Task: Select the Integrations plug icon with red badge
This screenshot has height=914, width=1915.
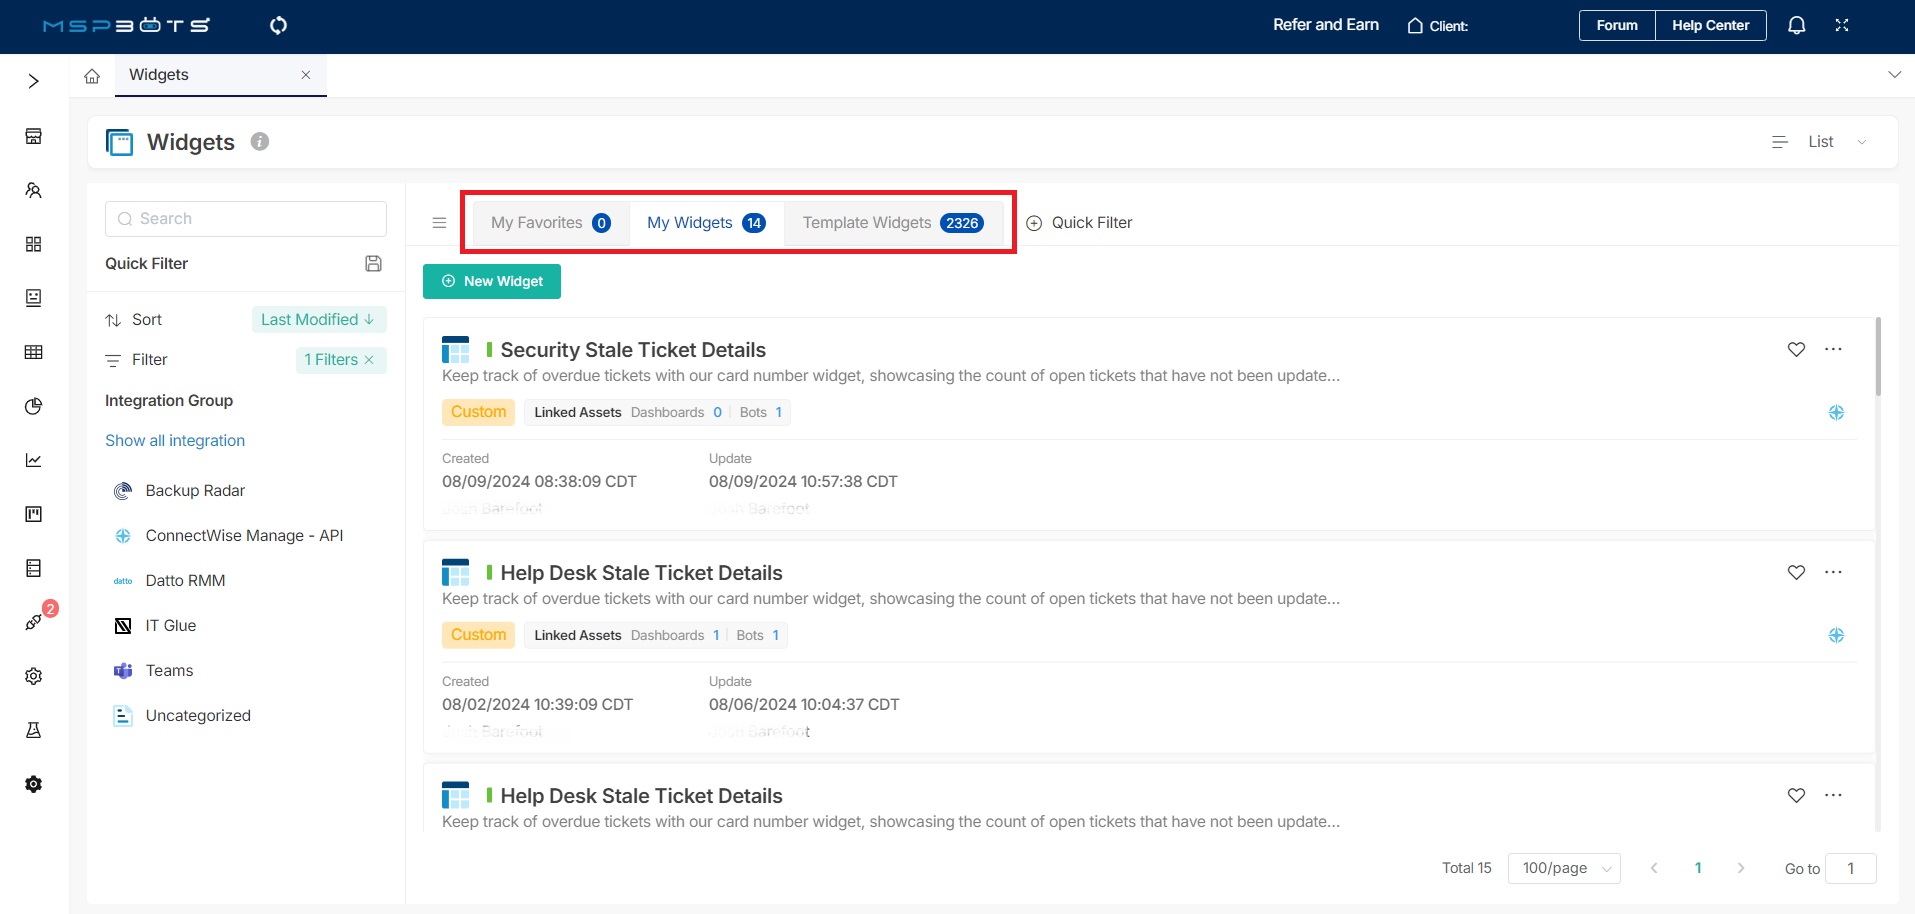Action: click(x=33, y=621)
